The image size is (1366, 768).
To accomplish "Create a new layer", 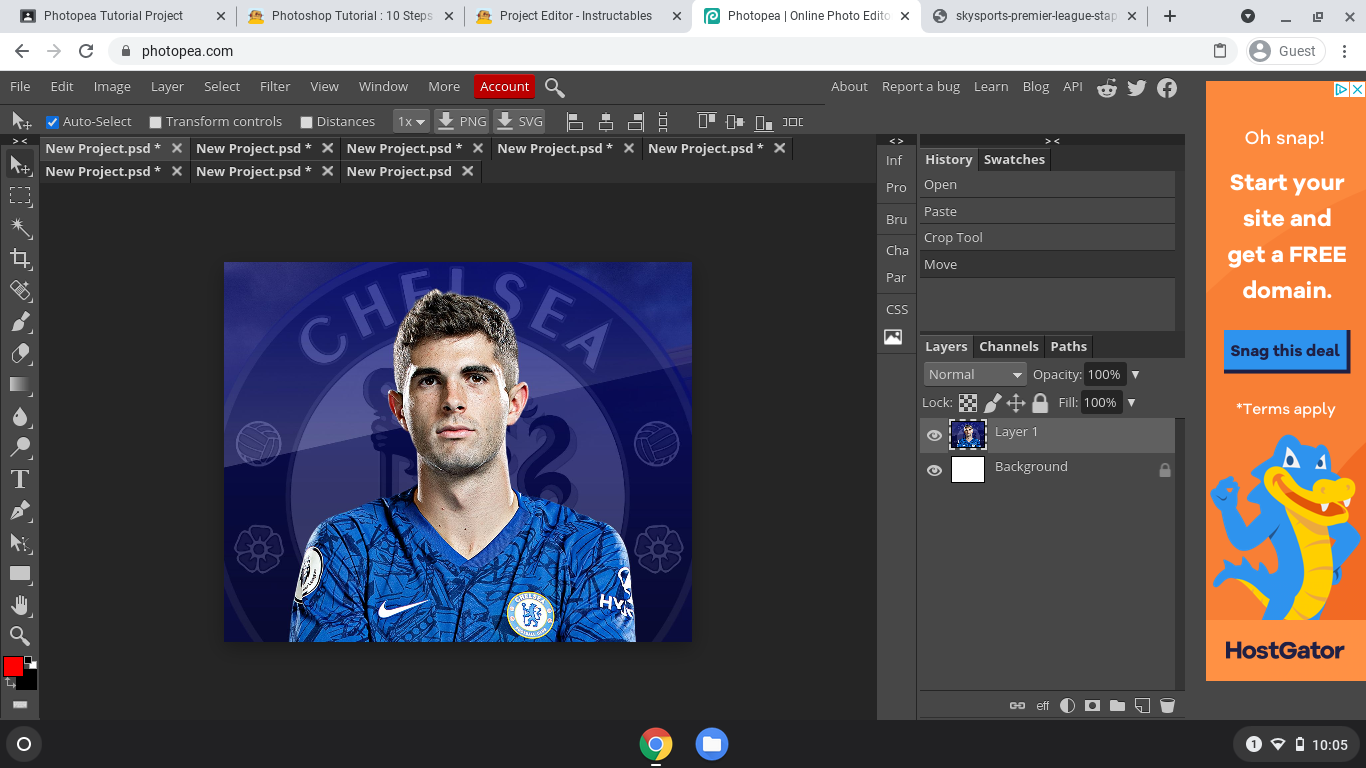I will pos(1142,705).
